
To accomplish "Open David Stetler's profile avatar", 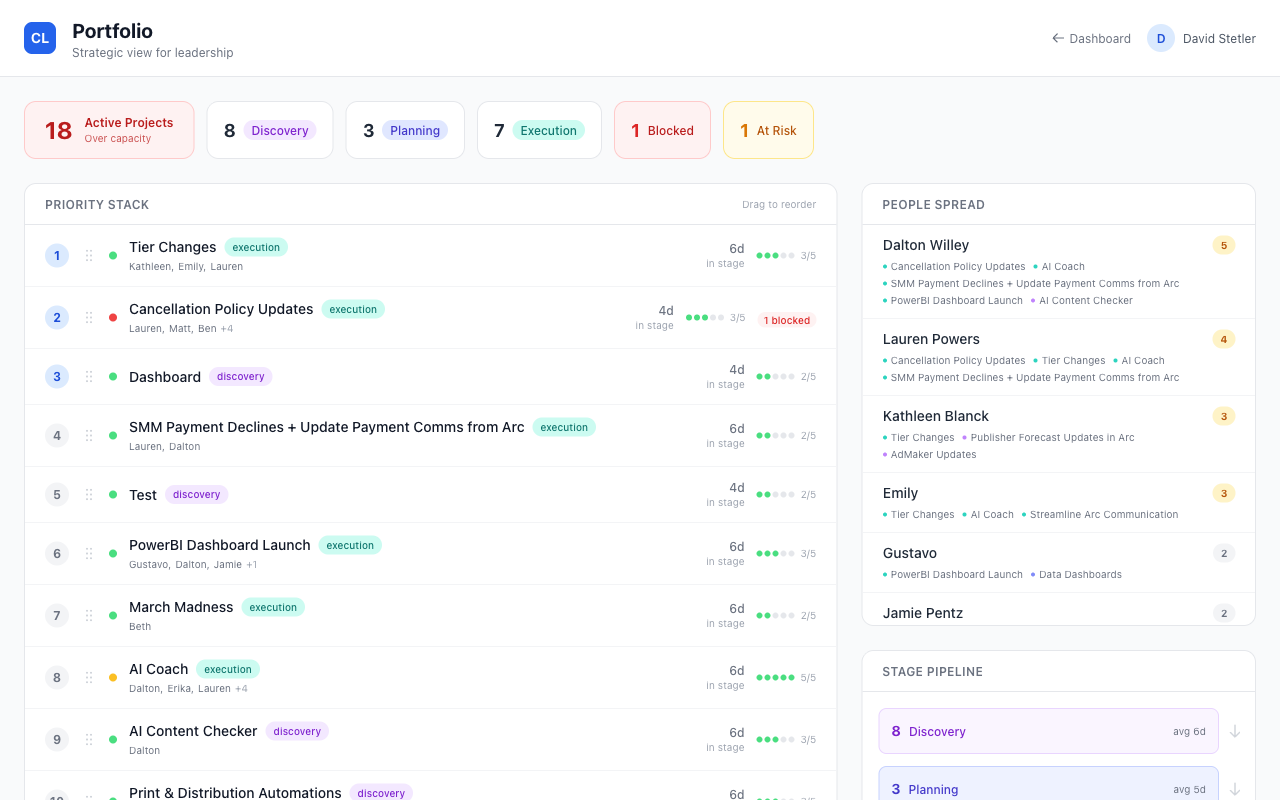I will coord(1160,37).
